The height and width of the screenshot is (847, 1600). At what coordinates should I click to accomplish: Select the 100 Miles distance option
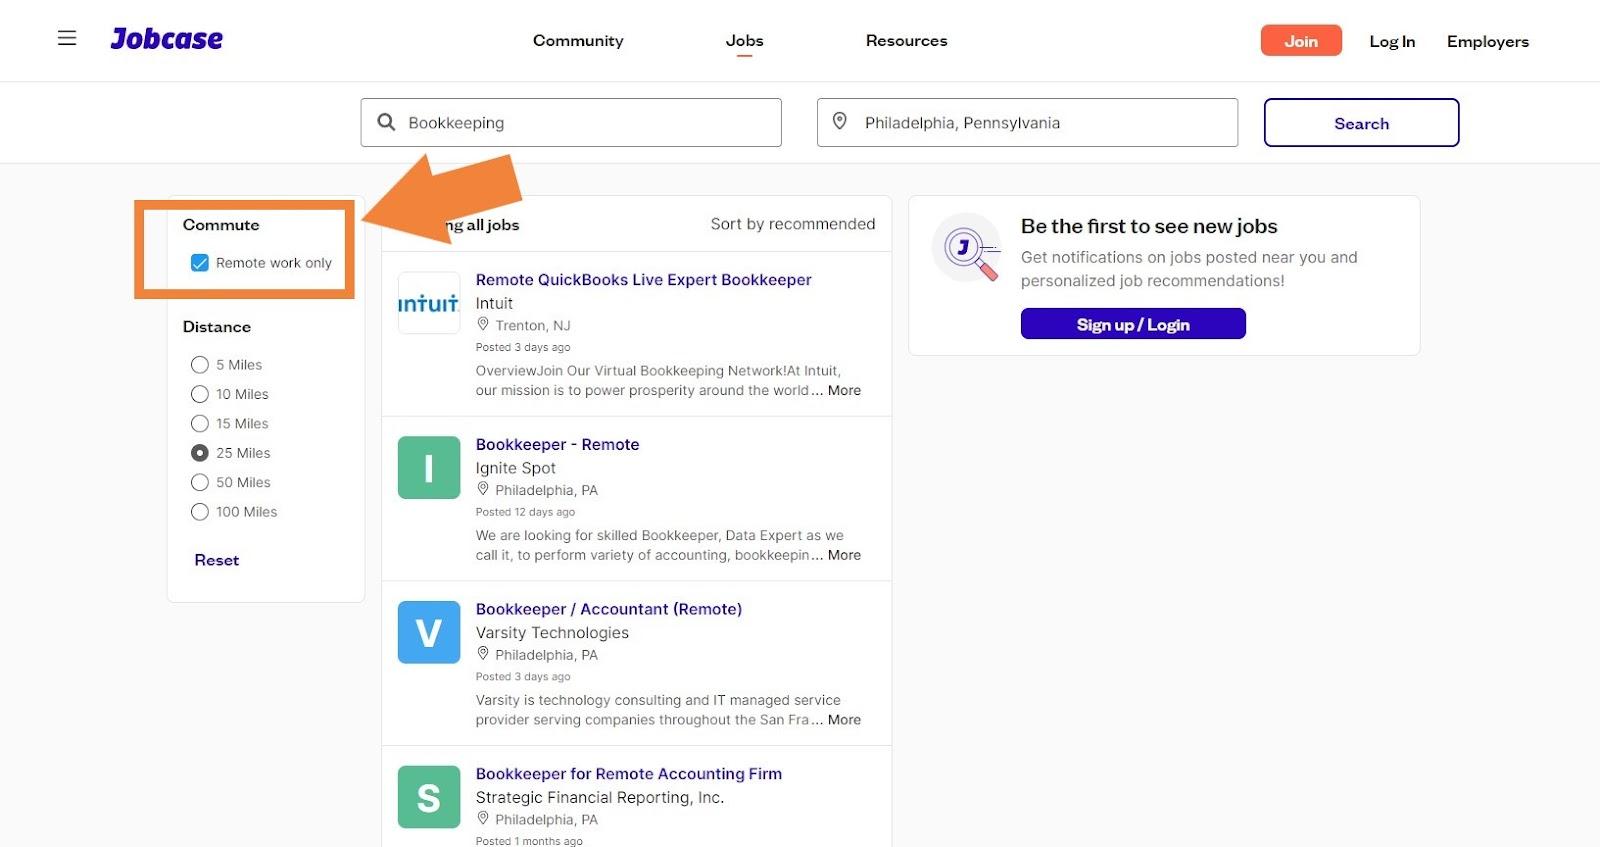click(x=200, y=512)
